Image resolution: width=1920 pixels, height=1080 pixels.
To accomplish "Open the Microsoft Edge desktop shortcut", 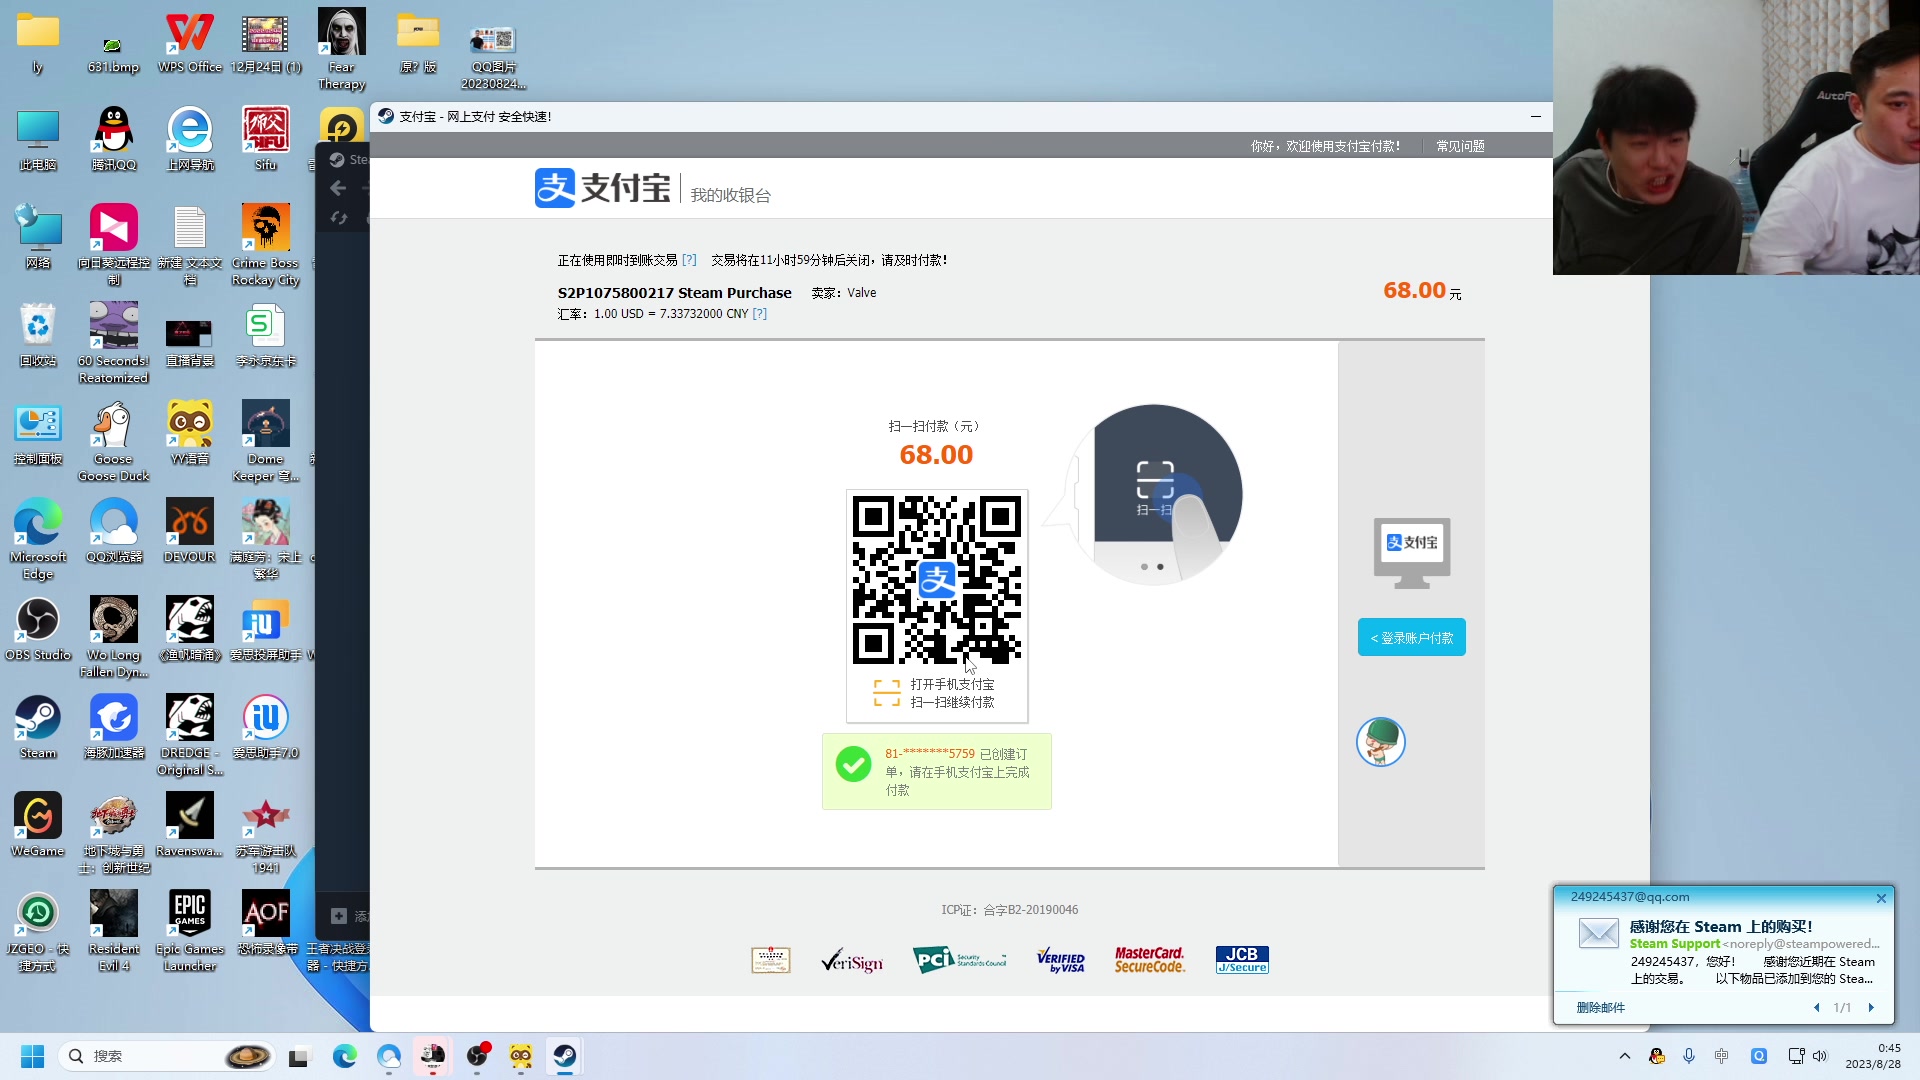I will [x=38, y=540].
